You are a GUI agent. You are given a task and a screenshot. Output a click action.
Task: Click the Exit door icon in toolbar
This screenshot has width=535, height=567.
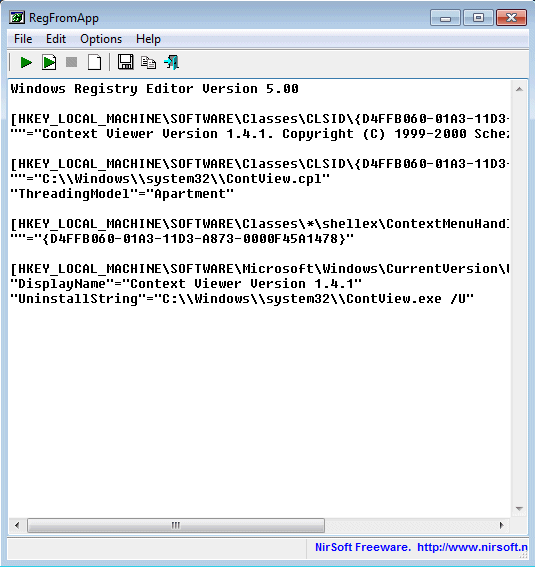click(x=171, y=63)
